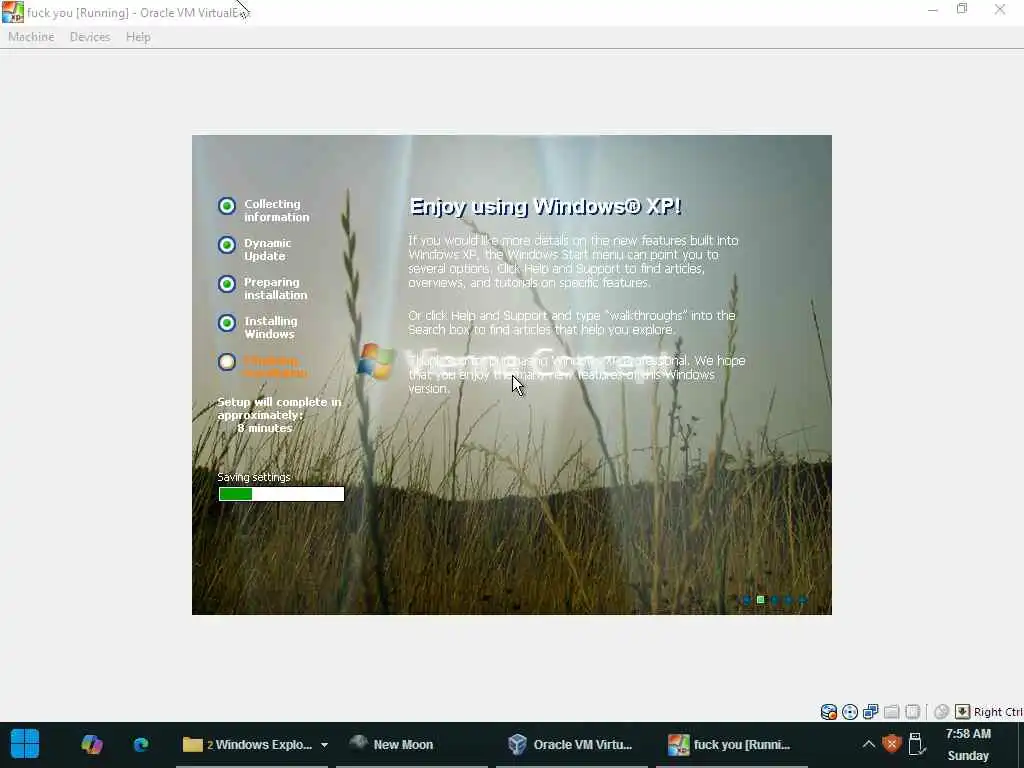Restore down the VirtualBox VM window
This screenshot has width=1024, height=768.
962,9
